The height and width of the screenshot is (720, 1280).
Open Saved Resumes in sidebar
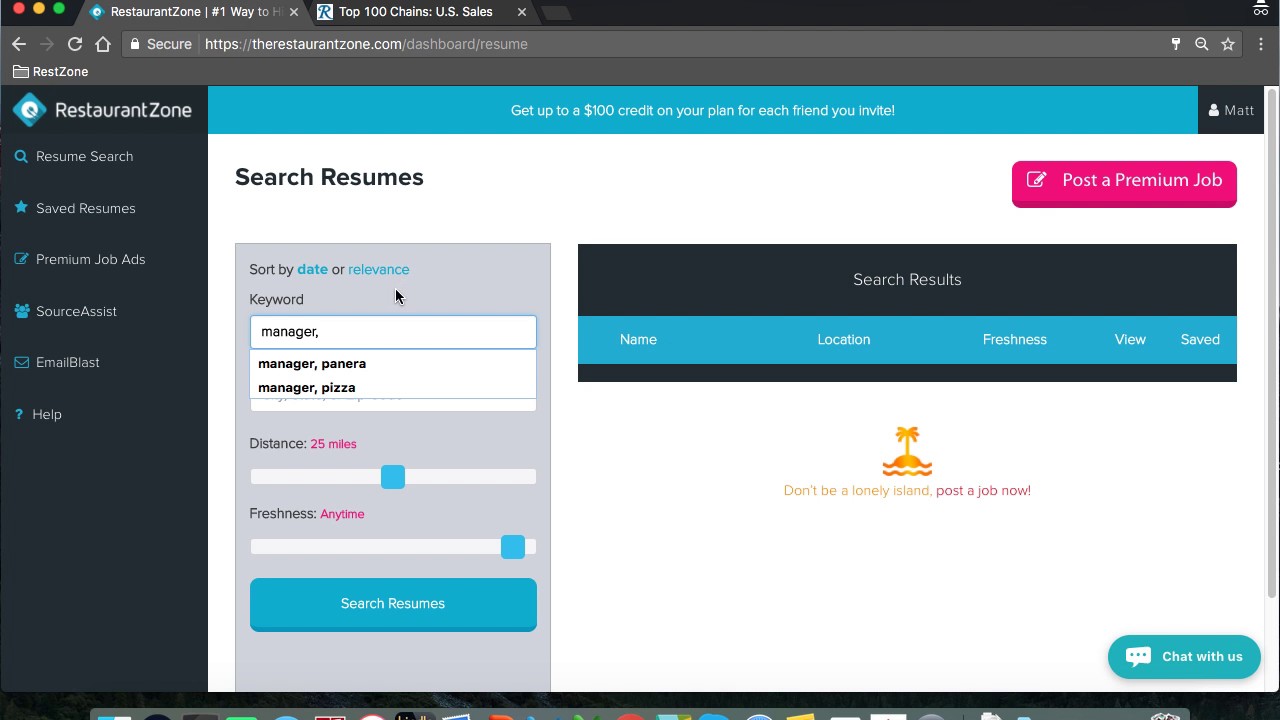tap(85, 208)
